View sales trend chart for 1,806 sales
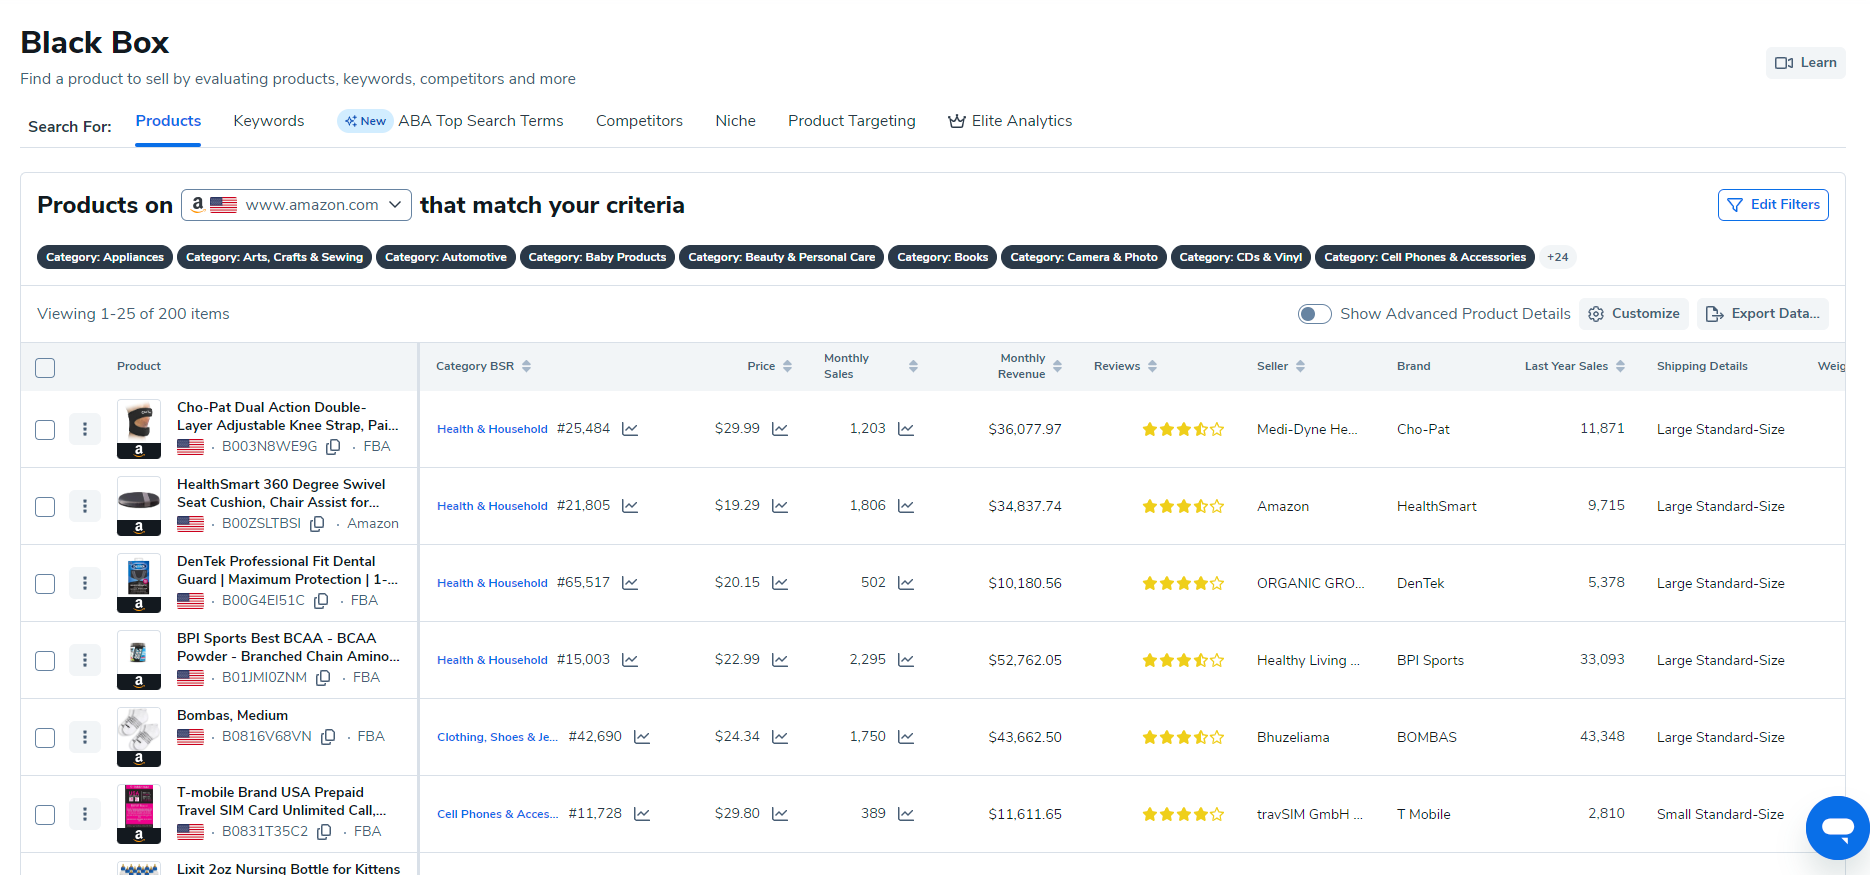This screenshot has height=875, width=1870. click(x=906, y=506)
